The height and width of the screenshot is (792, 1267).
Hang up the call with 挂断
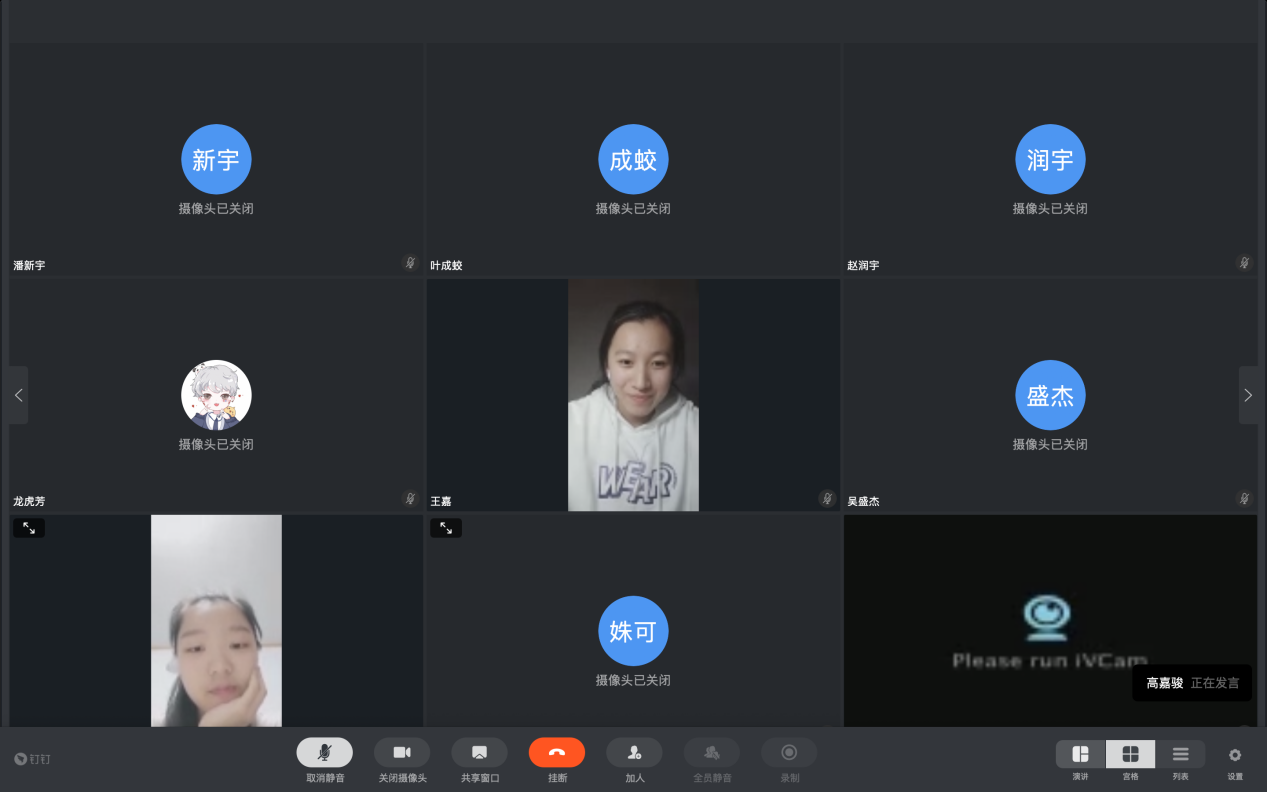(x=557, y=753)
